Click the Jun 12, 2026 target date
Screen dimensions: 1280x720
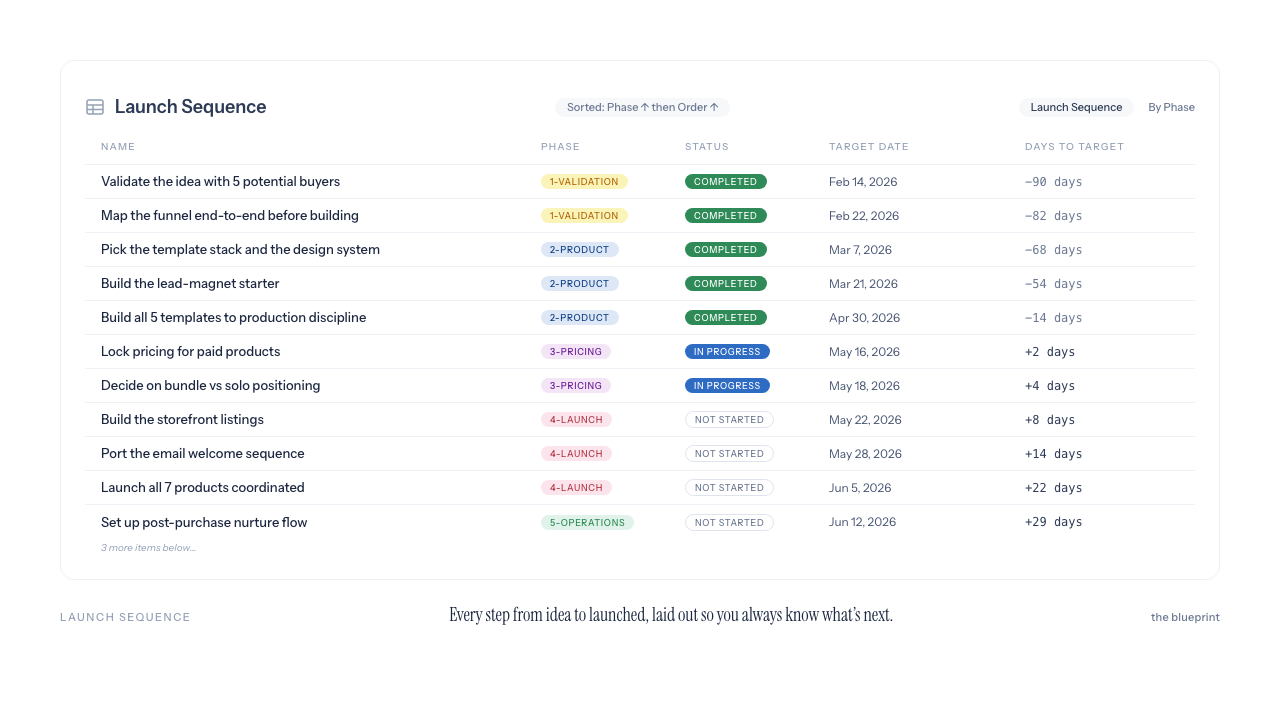(862, 522)
